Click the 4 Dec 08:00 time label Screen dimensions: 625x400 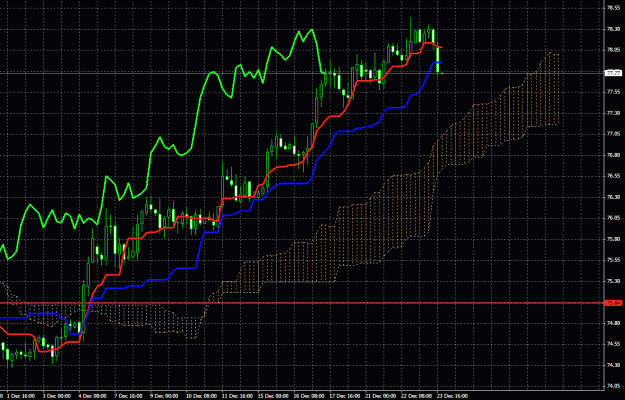click(93, 396)
